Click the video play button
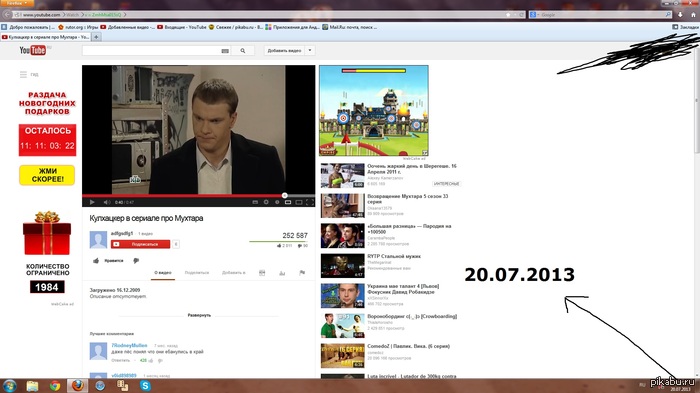The height and width of the screenshot is (393, 700). 92,202
